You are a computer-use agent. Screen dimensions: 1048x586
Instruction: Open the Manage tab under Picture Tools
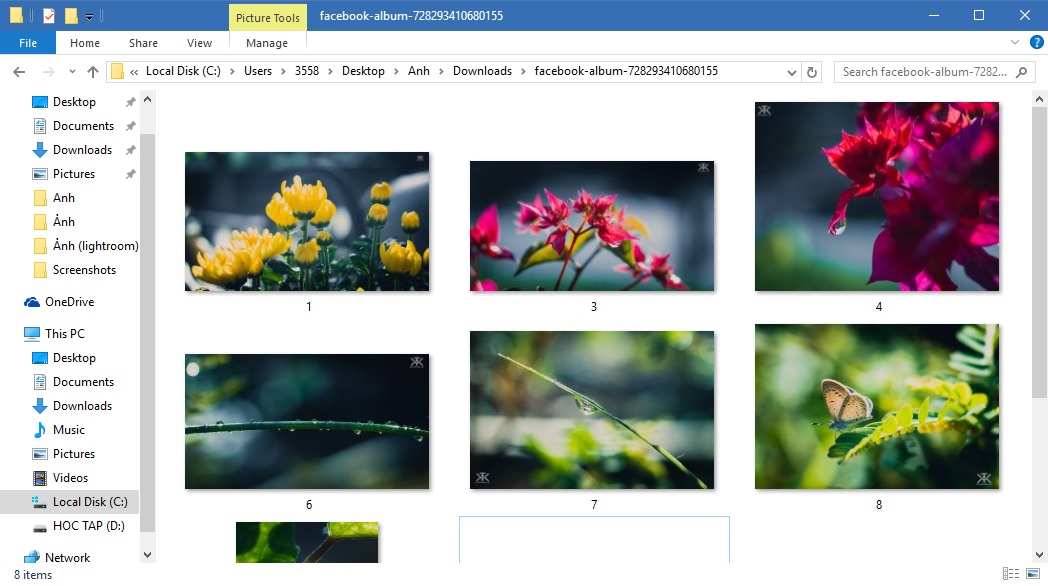point(266,43)
